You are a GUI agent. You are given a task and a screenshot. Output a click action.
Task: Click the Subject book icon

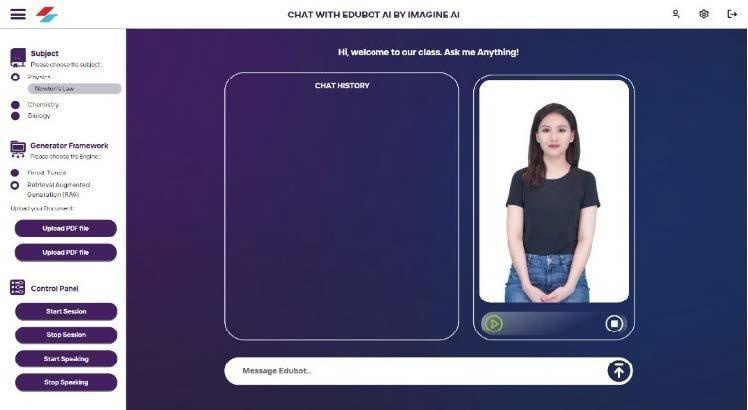tap(18, 57)
